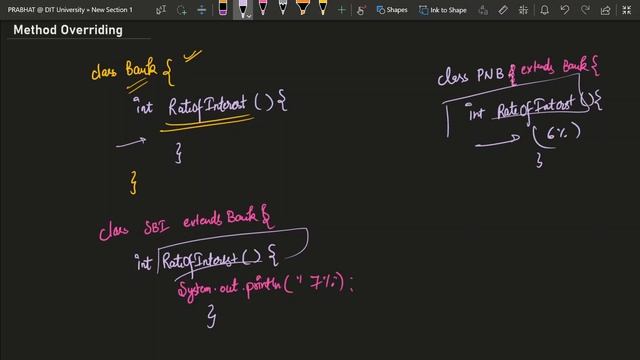Activate the Lasso Select tool

click(x=182, y=10)
